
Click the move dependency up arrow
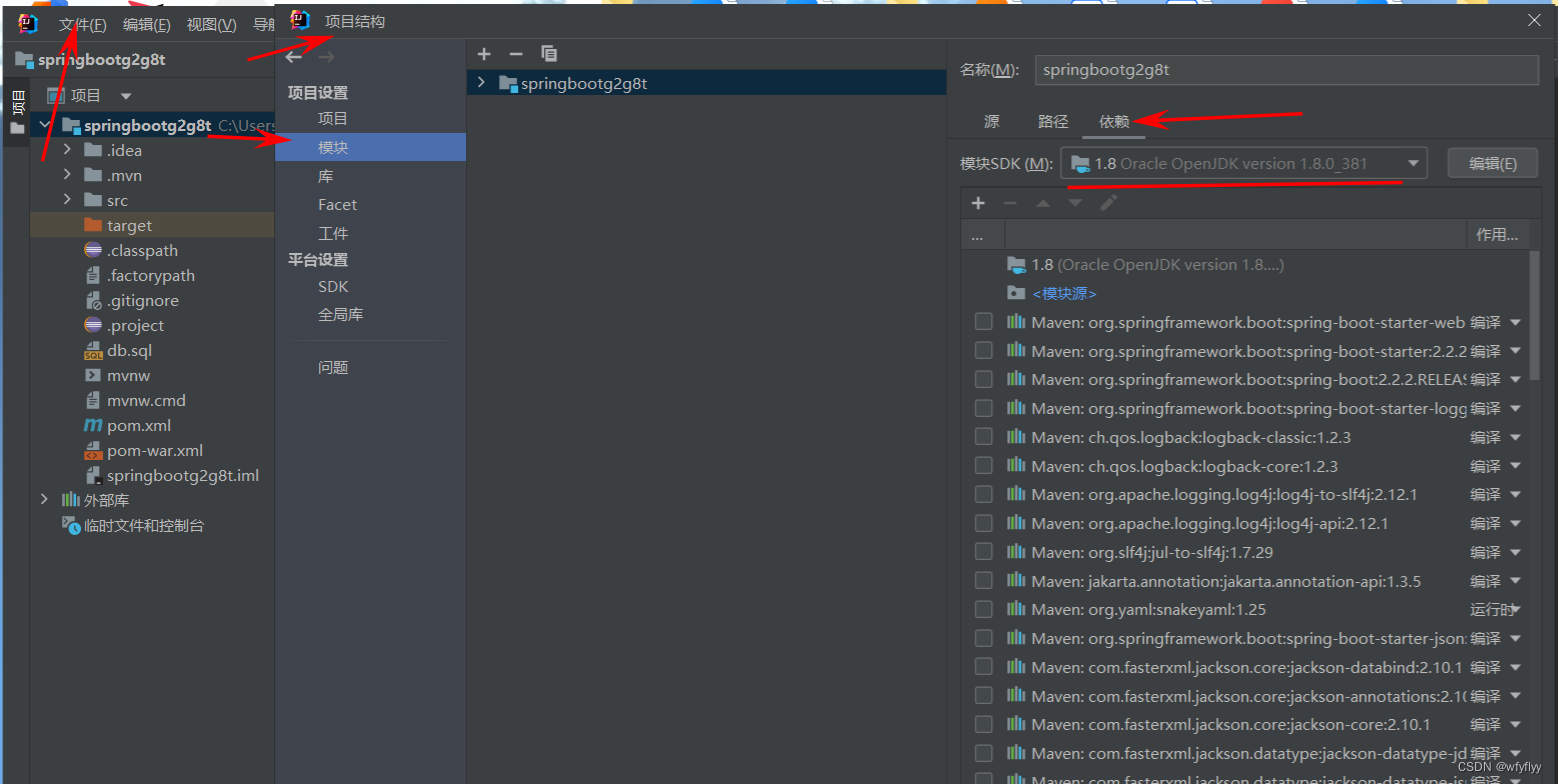[x=1043, y=203]
